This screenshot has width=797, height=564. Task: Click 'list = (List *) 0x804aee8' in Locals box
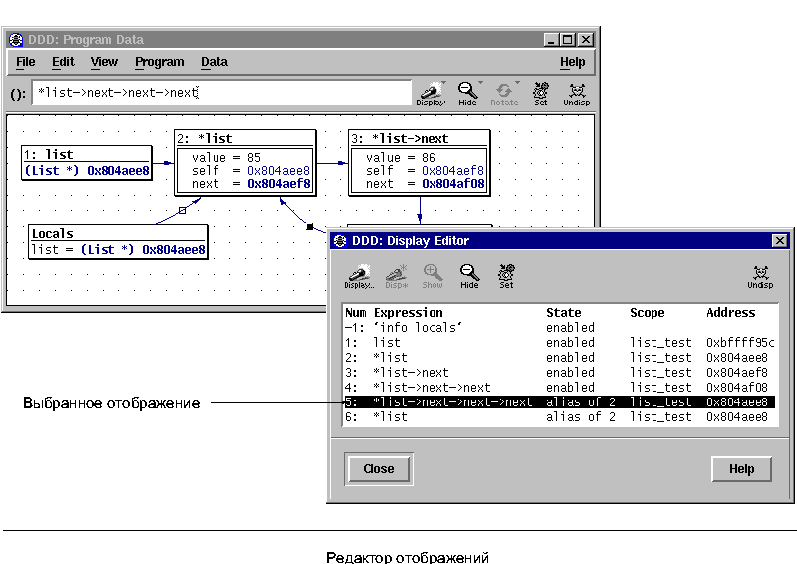click(x=118, y=249)
